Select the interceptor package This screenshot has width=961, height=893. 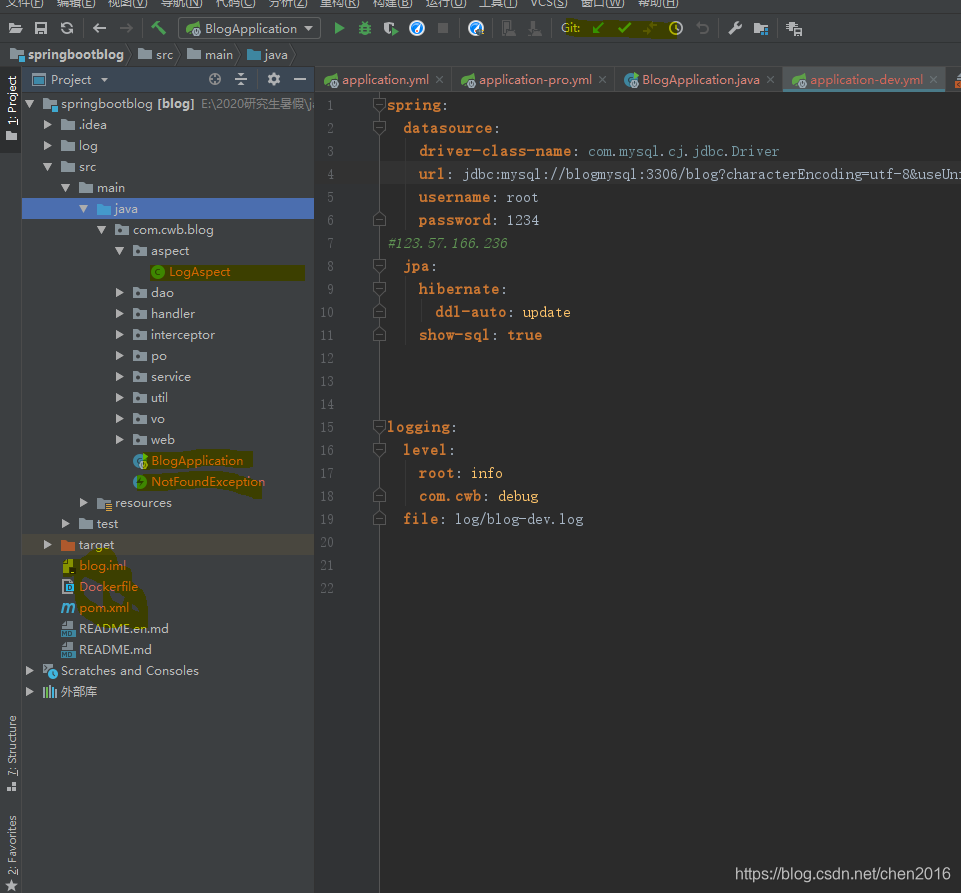pyautogui.click(x=183, y=335)
